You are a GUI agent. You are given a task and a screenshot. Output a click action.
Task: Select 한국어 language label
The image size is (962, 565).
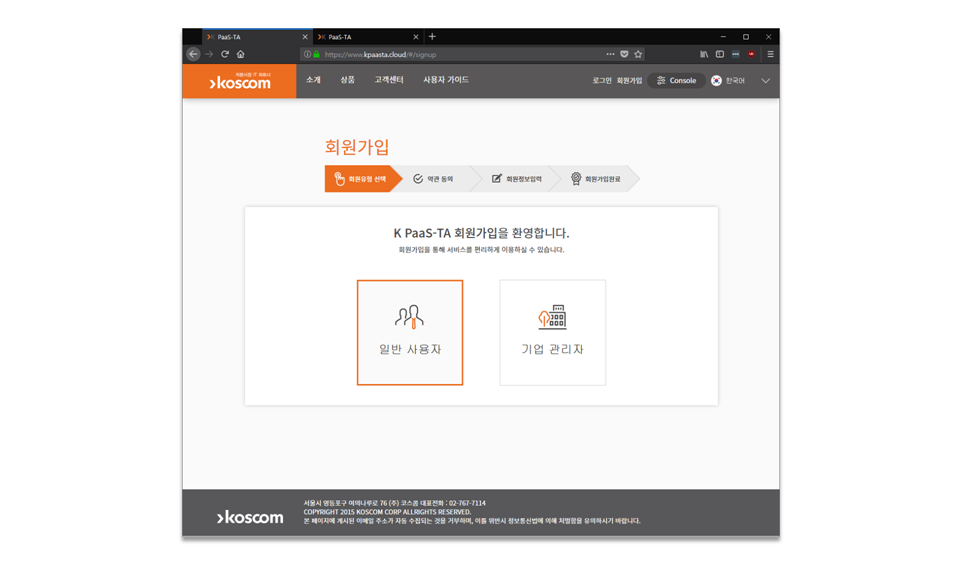(x=735, y=80)
